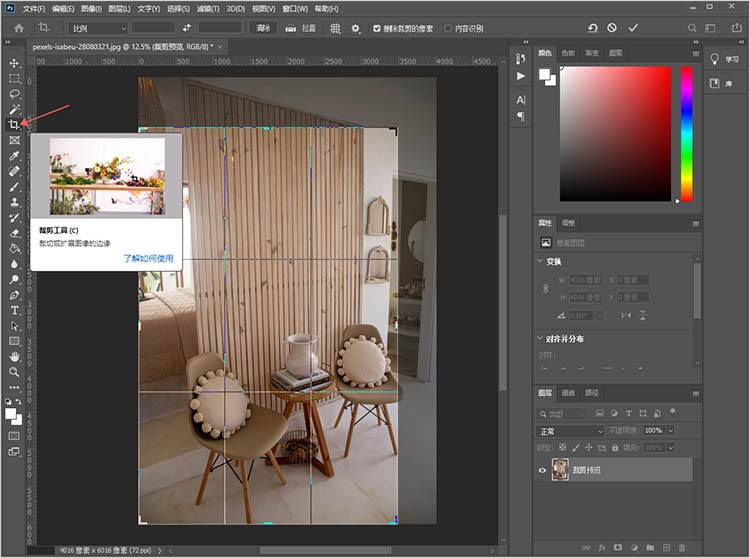Image resolution: width=750 pixels, height=558 pixels.
Task: Collapse the Align and Distribute section
Action: tap(540, 338)
